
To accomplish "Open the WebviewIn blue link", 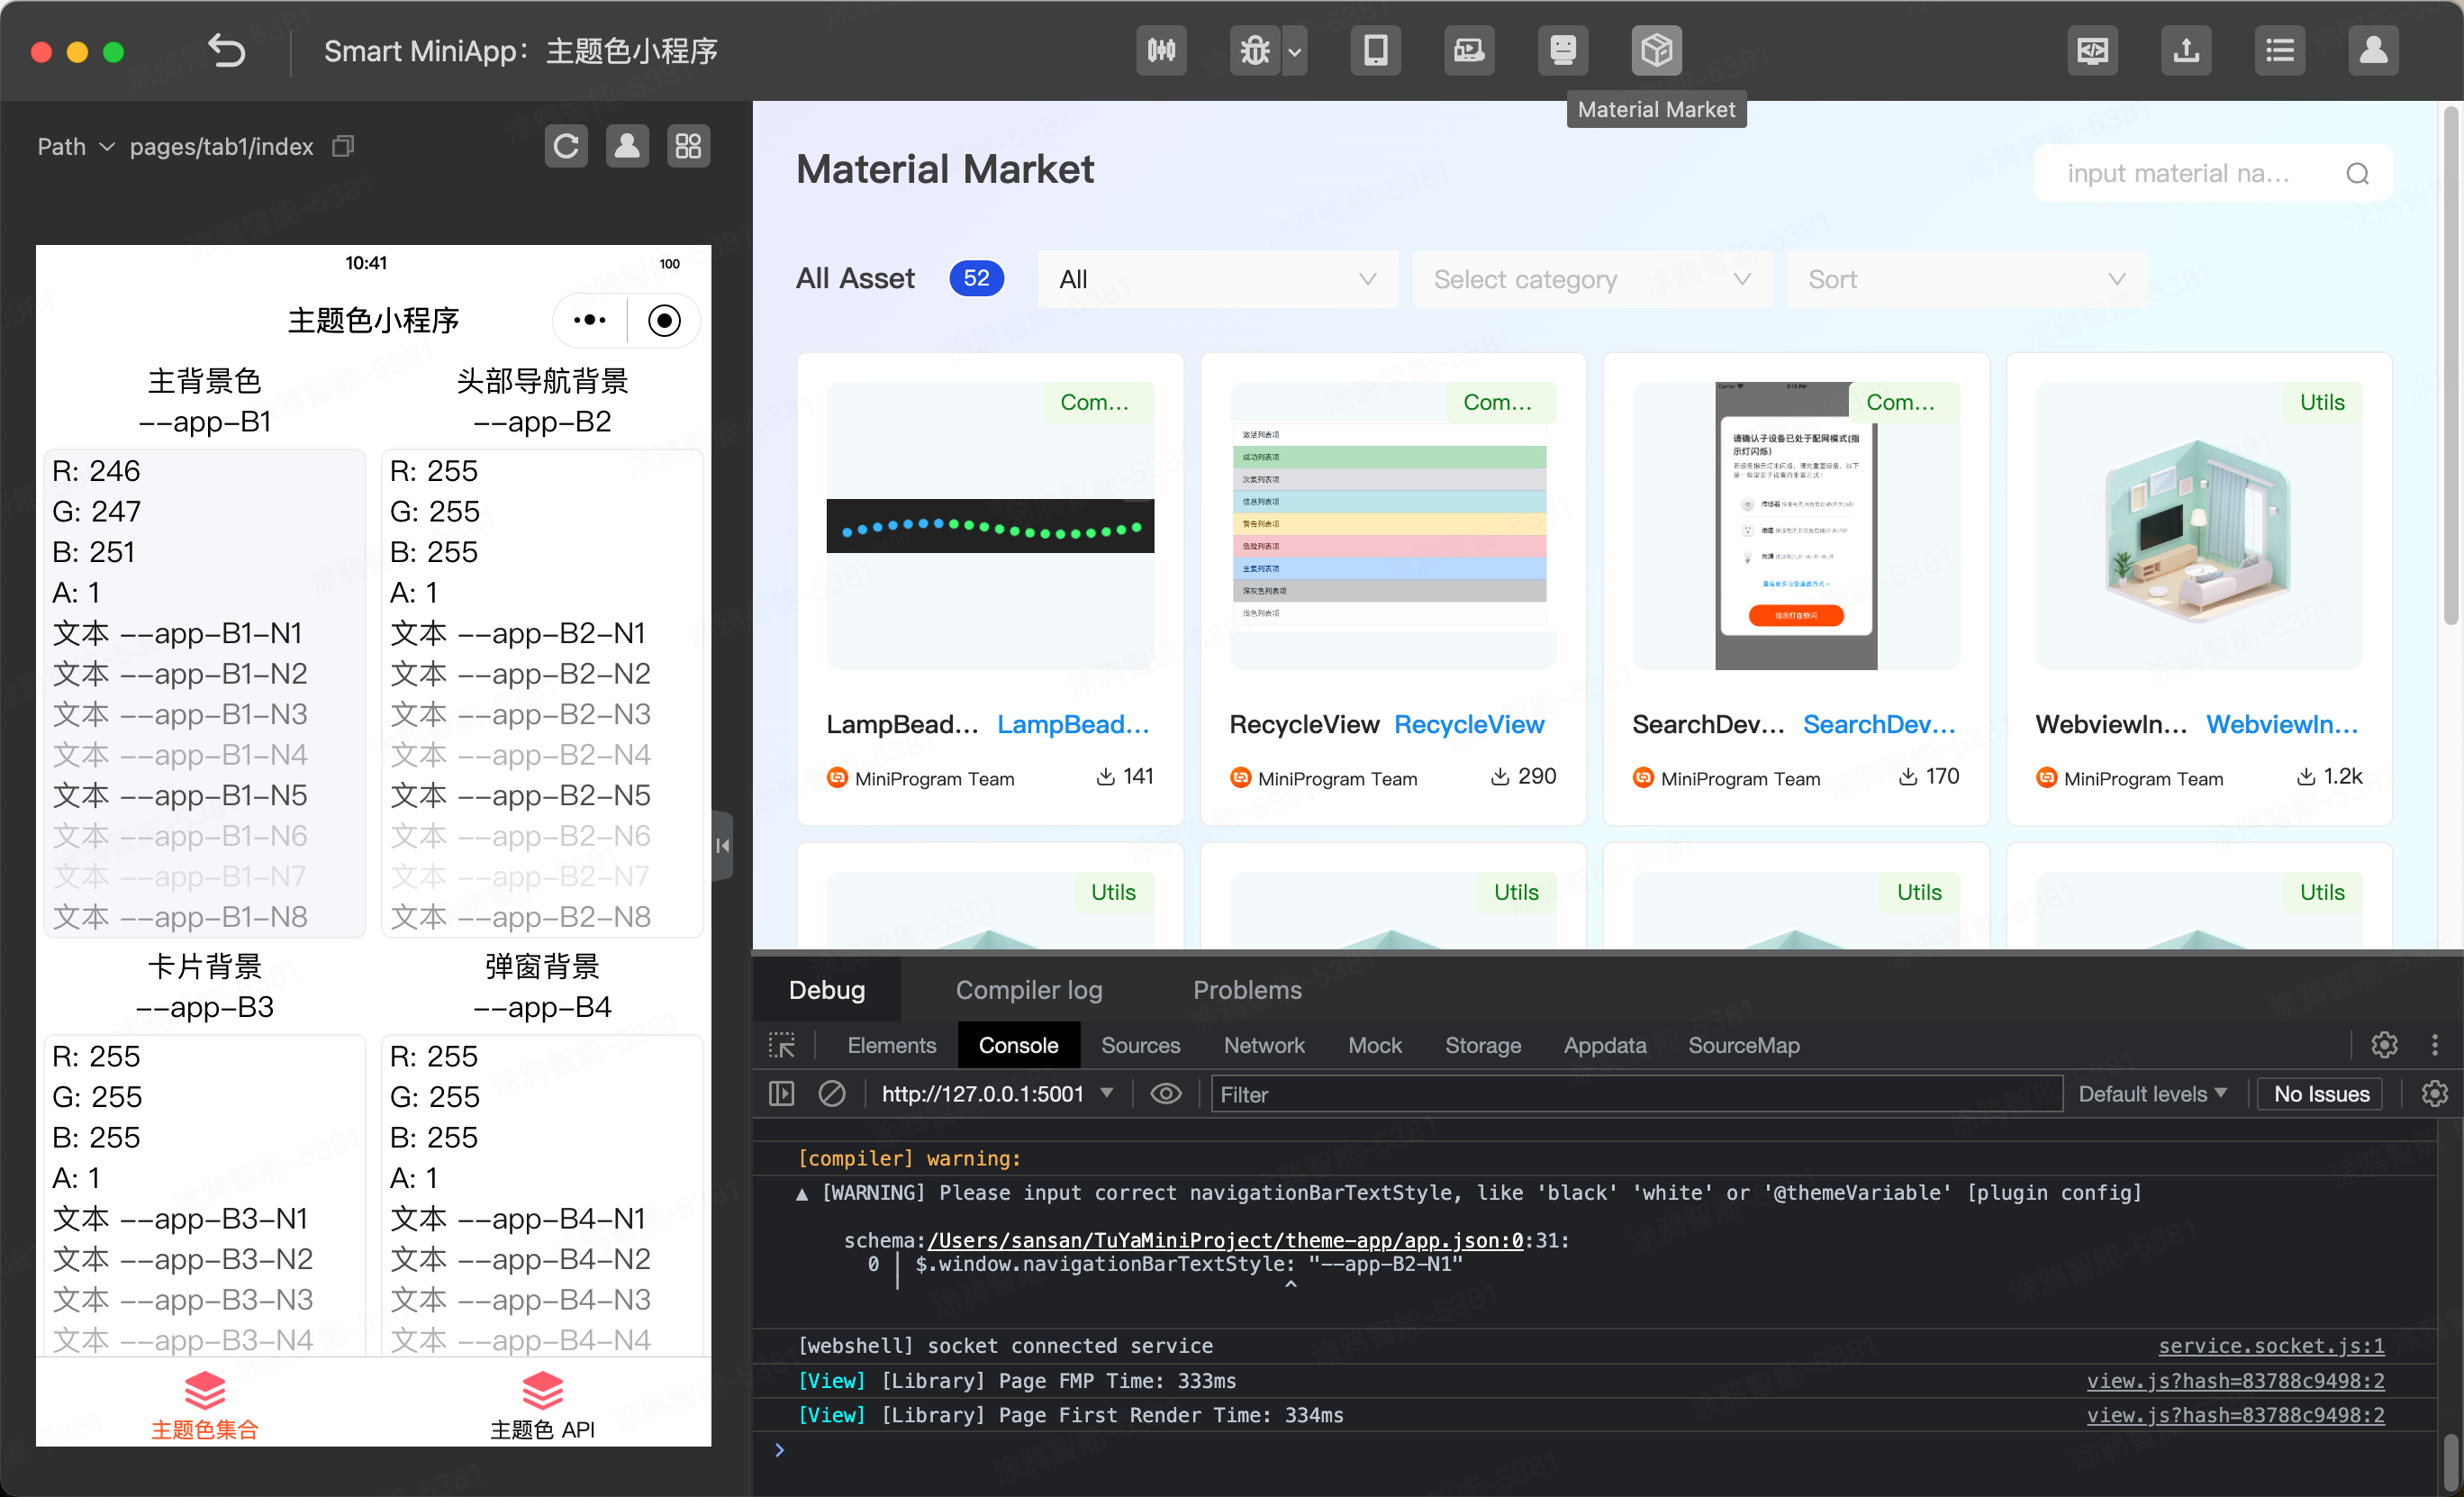I will point(2282,724).
